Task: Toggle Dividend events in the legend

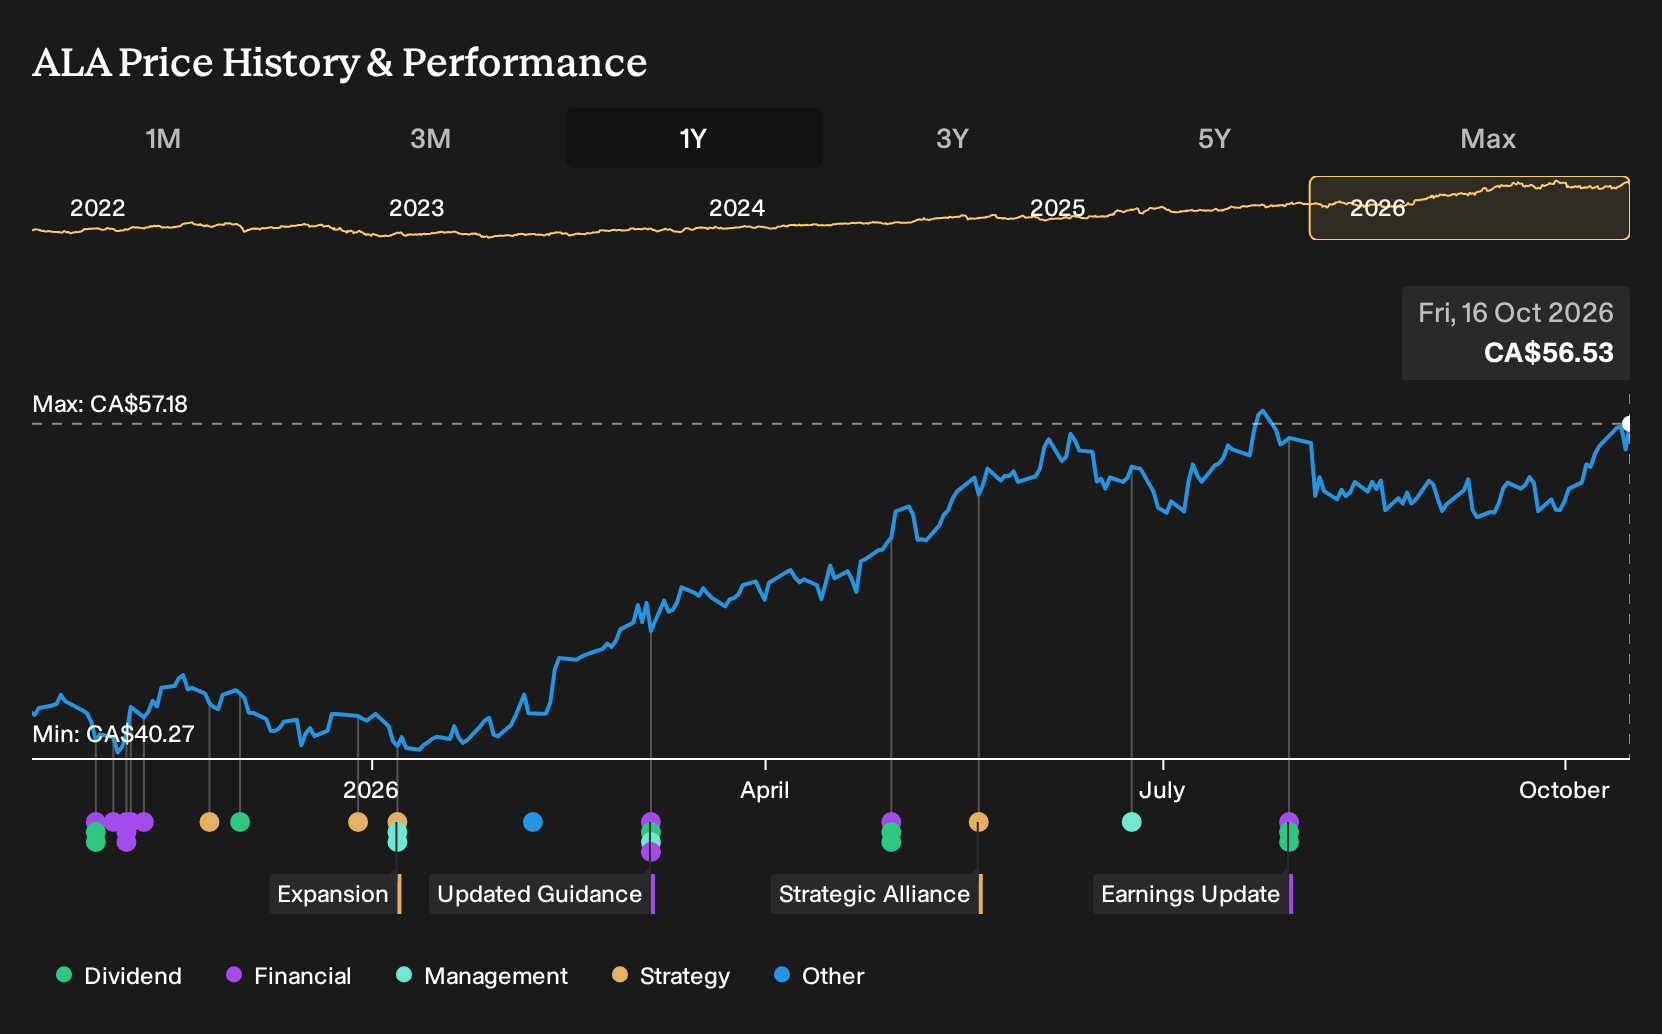Action: 119,976
